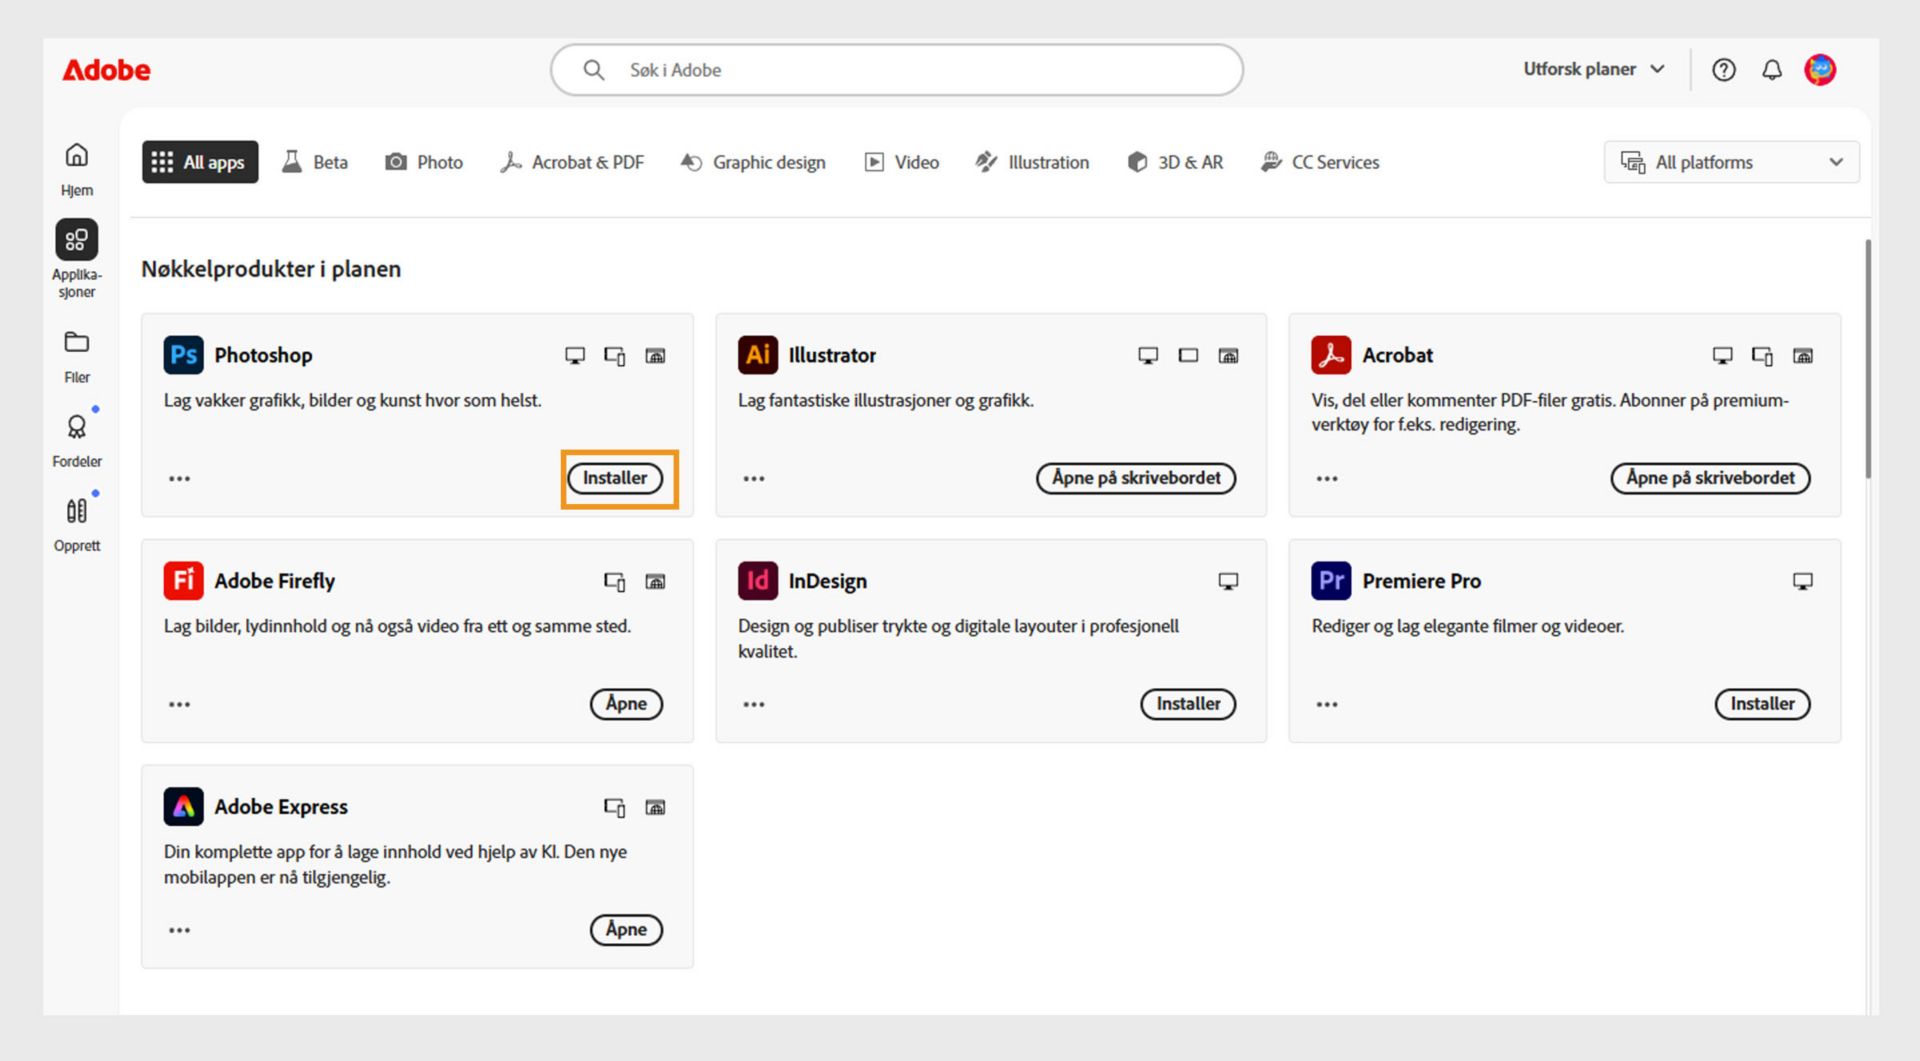Image resolution: width=1920 pixels, height=1061 pixels.
Task: Open Illustrator on the desktop
Action: tap(1136, 478)
